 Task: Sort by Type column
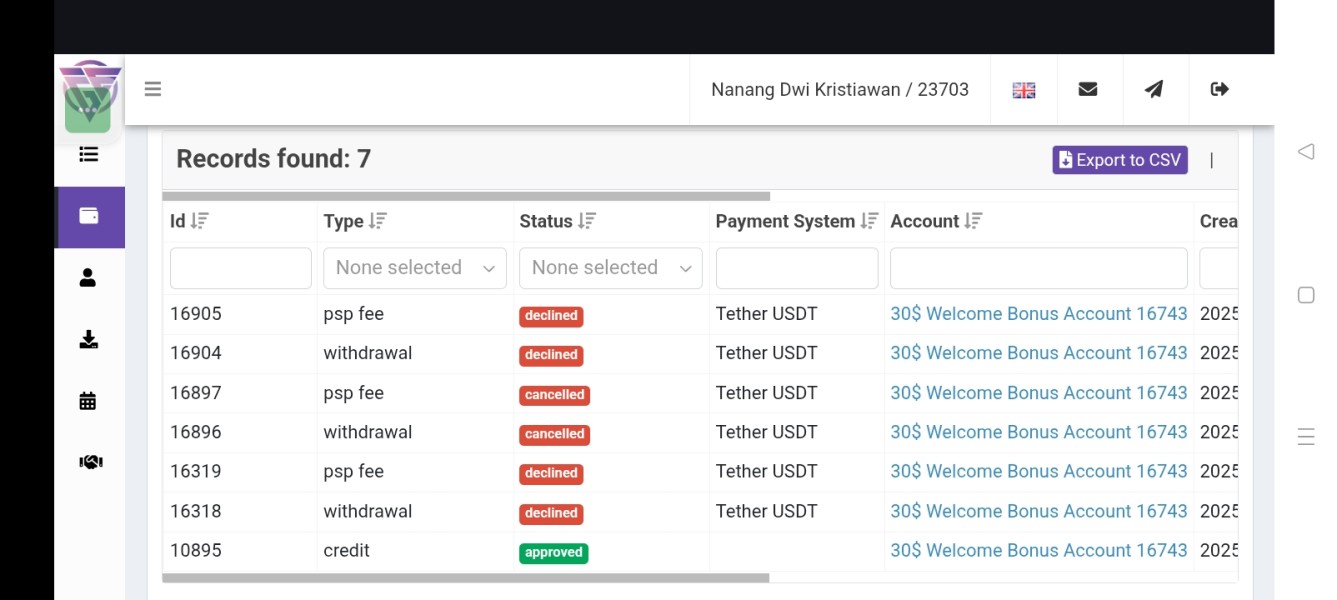[x=377, y=221]
